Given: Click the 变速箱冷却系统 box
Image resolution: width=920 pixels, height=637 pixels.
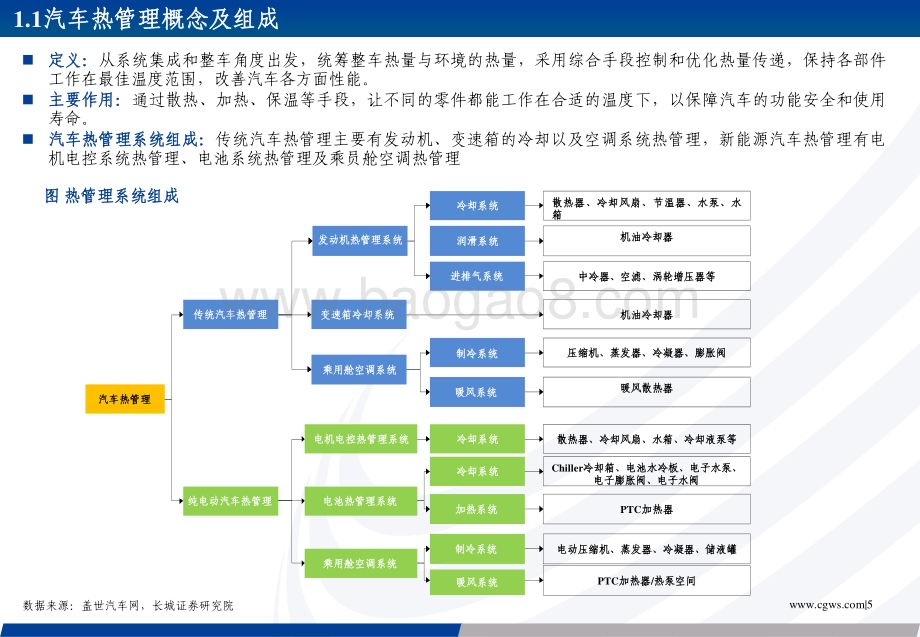Looking at the screenshot, I should pos(358,314).
